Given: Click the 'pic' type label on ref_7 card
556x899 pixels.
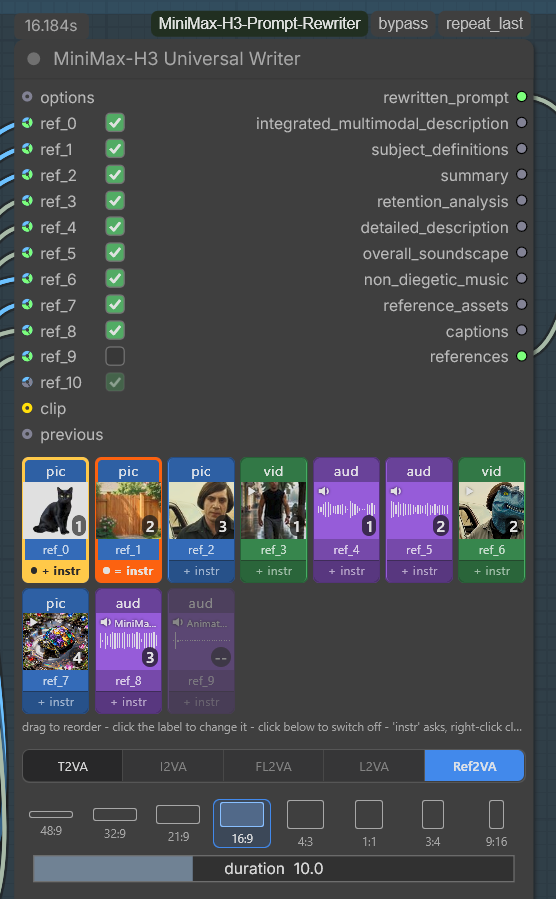Looking at the screenshot, I should pos(56,603).
